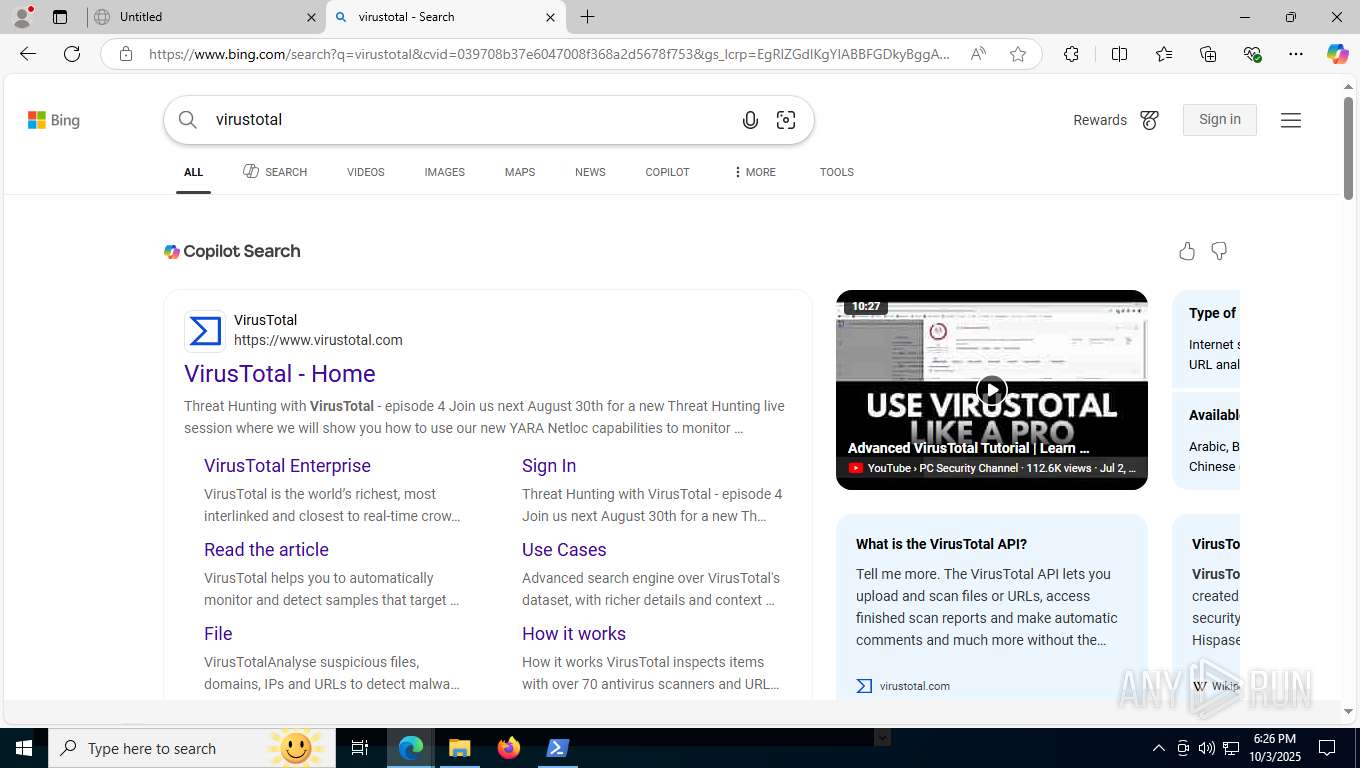Viewport: 1360px width, 768px height.
Task: Add a new browser tab
Action: coord(588,17)
